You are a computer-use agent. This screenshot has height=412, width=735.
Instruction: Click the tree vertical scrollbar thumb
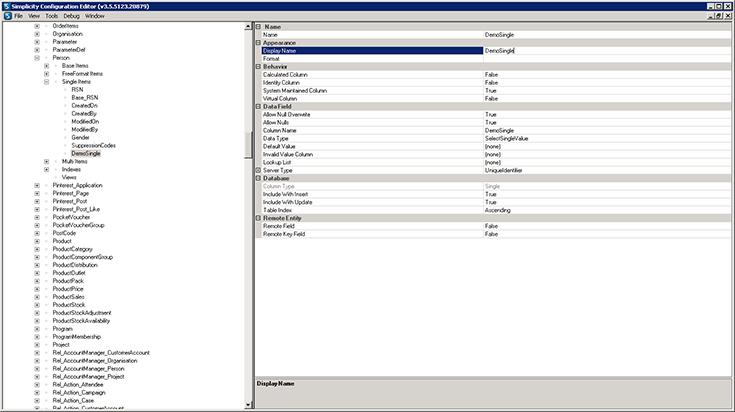(248, 145)
